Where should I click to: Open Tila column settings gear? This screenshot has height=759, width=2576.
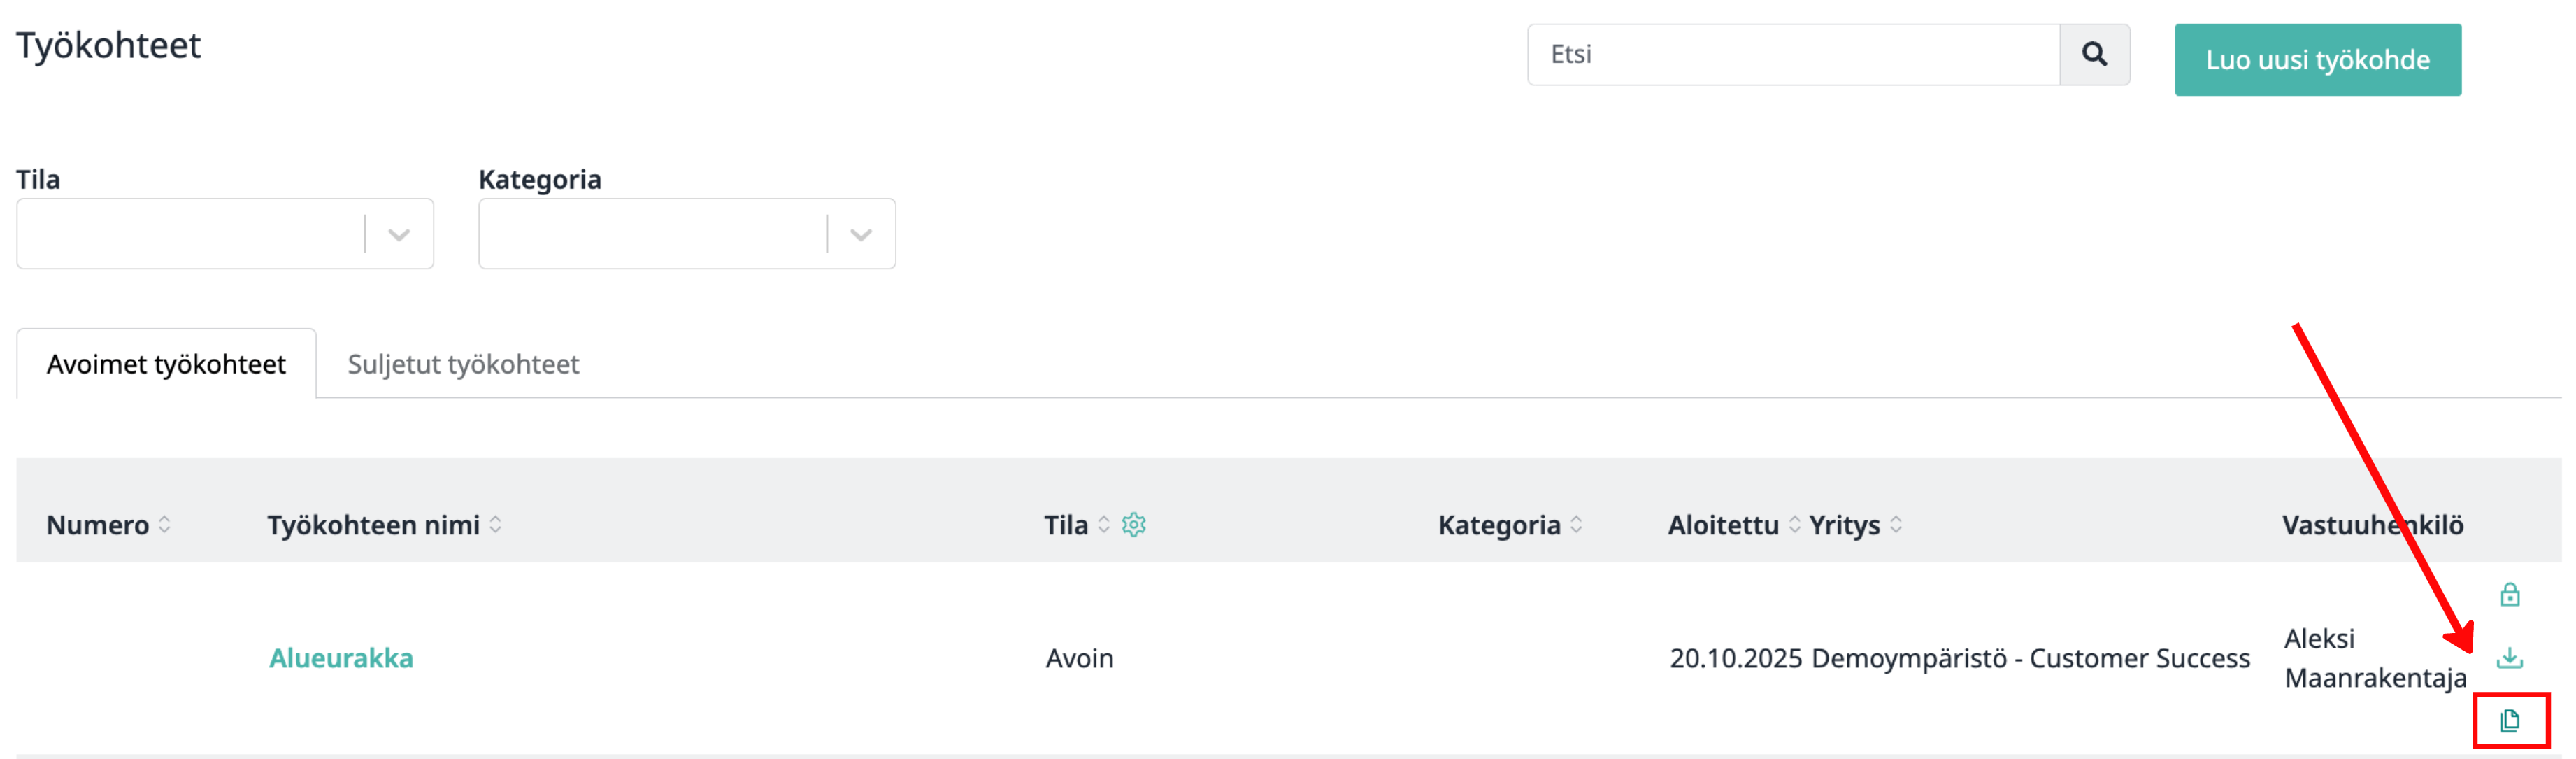tap(1133, 524)
